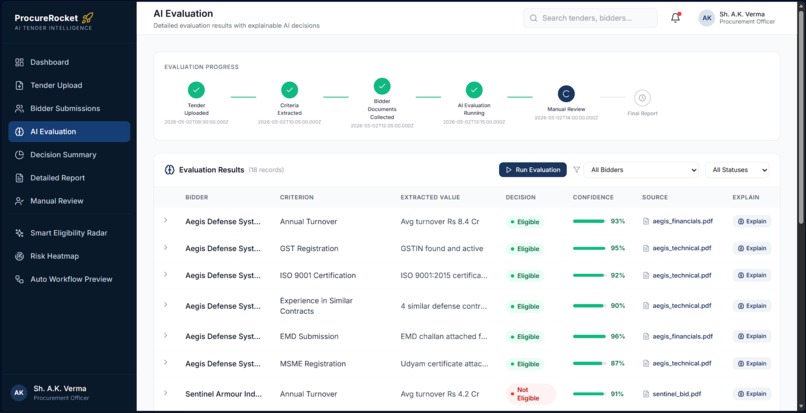Click the ProcureRocket rocket logo icon
Image resolution: width=806 pixels, height=413 pixels.
tap(88, 18)
